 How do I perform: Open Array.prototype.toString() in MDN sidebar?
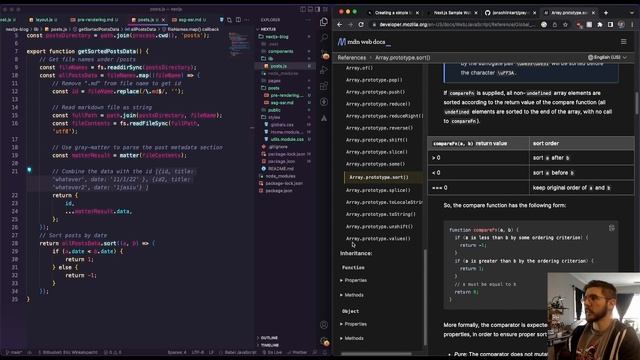pos(380,214)
